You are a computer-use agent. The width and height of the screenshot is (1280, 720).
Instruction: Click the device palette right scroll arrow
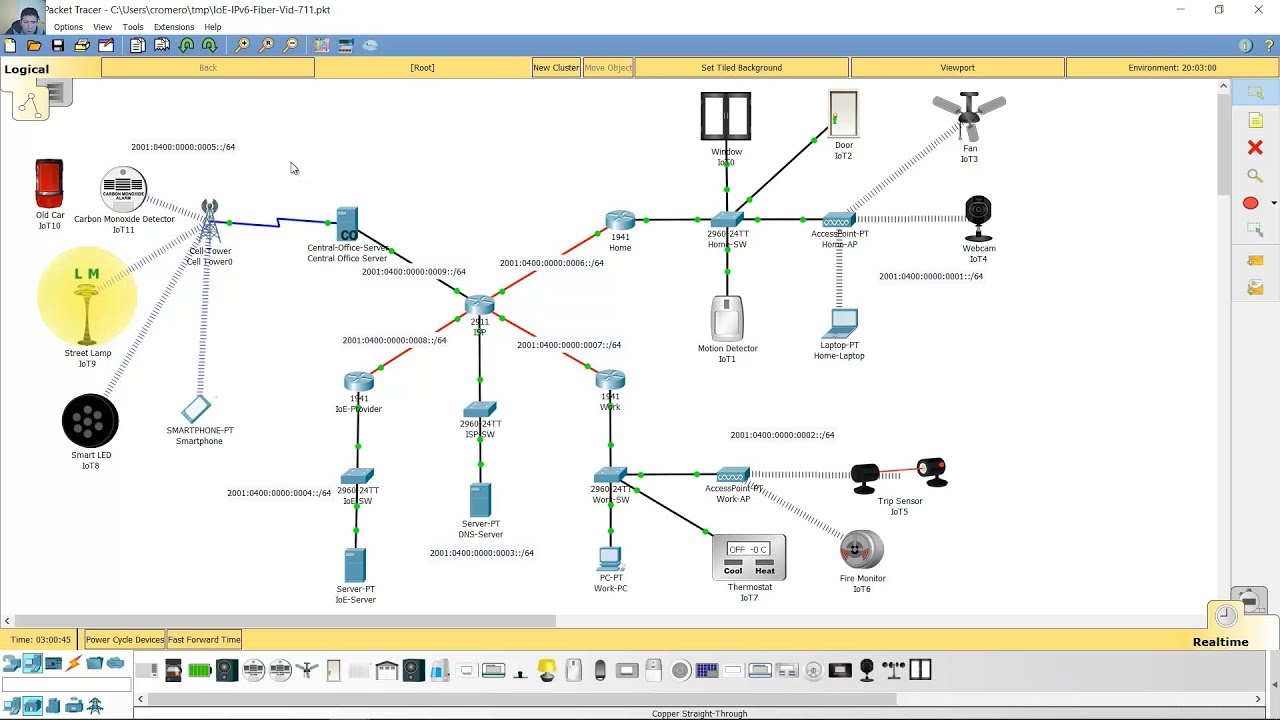(x=1259, y=699)
